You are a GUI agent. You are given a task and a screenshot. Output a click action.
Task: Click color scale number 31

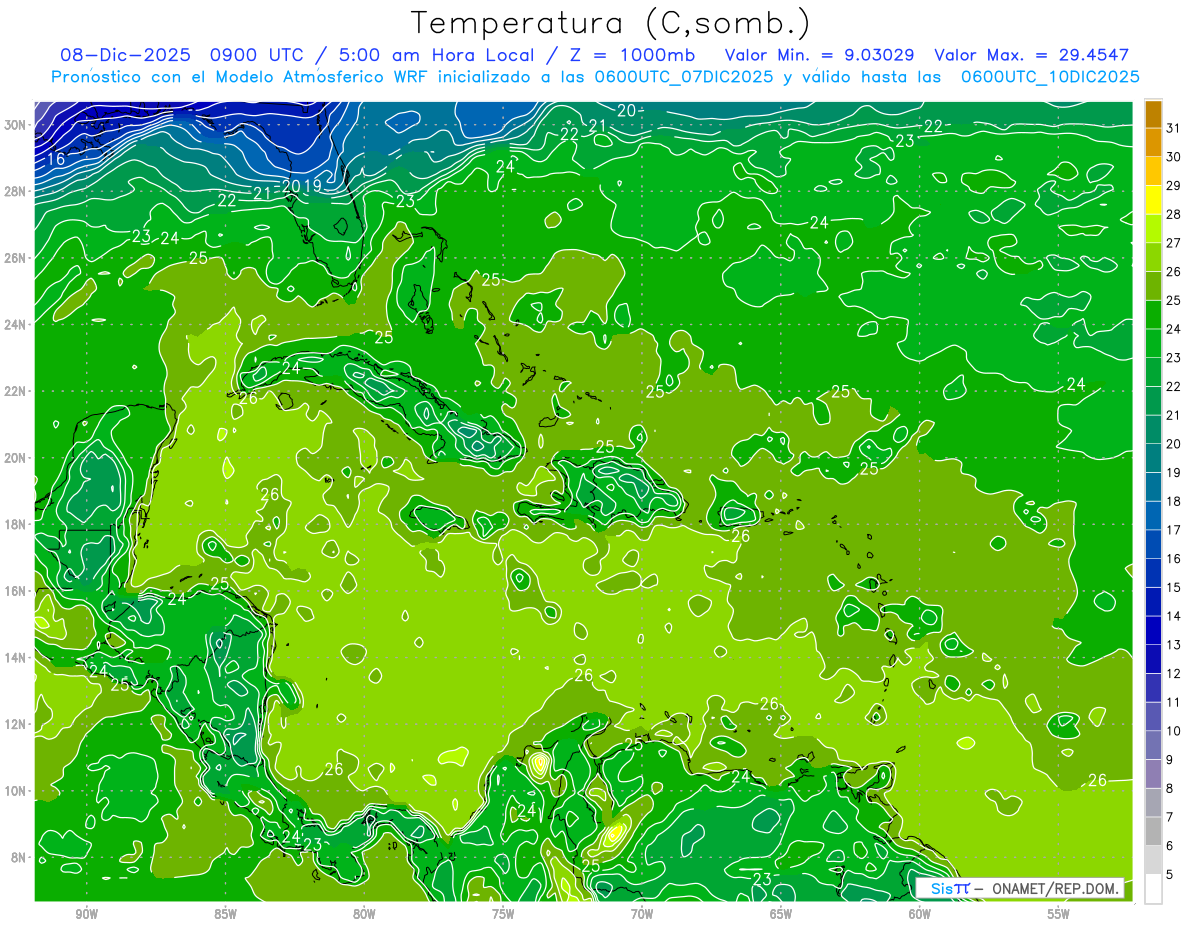click(1174, 128)
